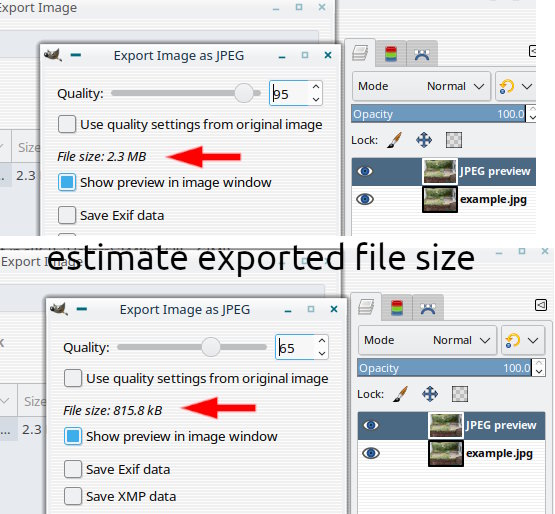Switch to Channels tab in top panel

click(x=390, y=54)
